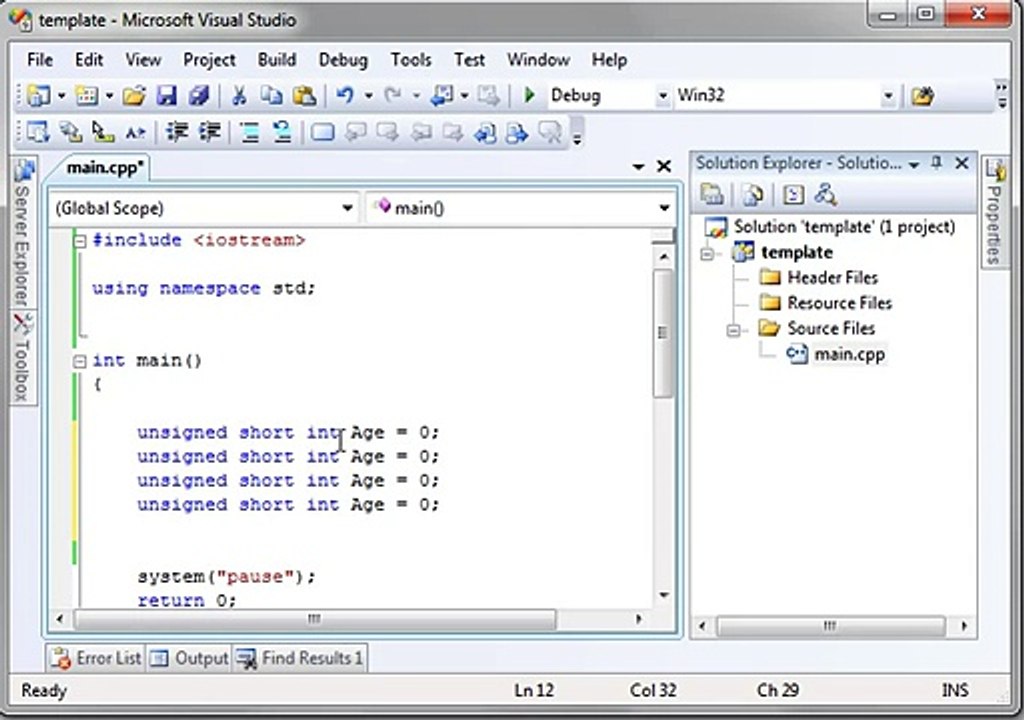Collapse the #include code region
1024x720 pixels.
tap(80, 242)
